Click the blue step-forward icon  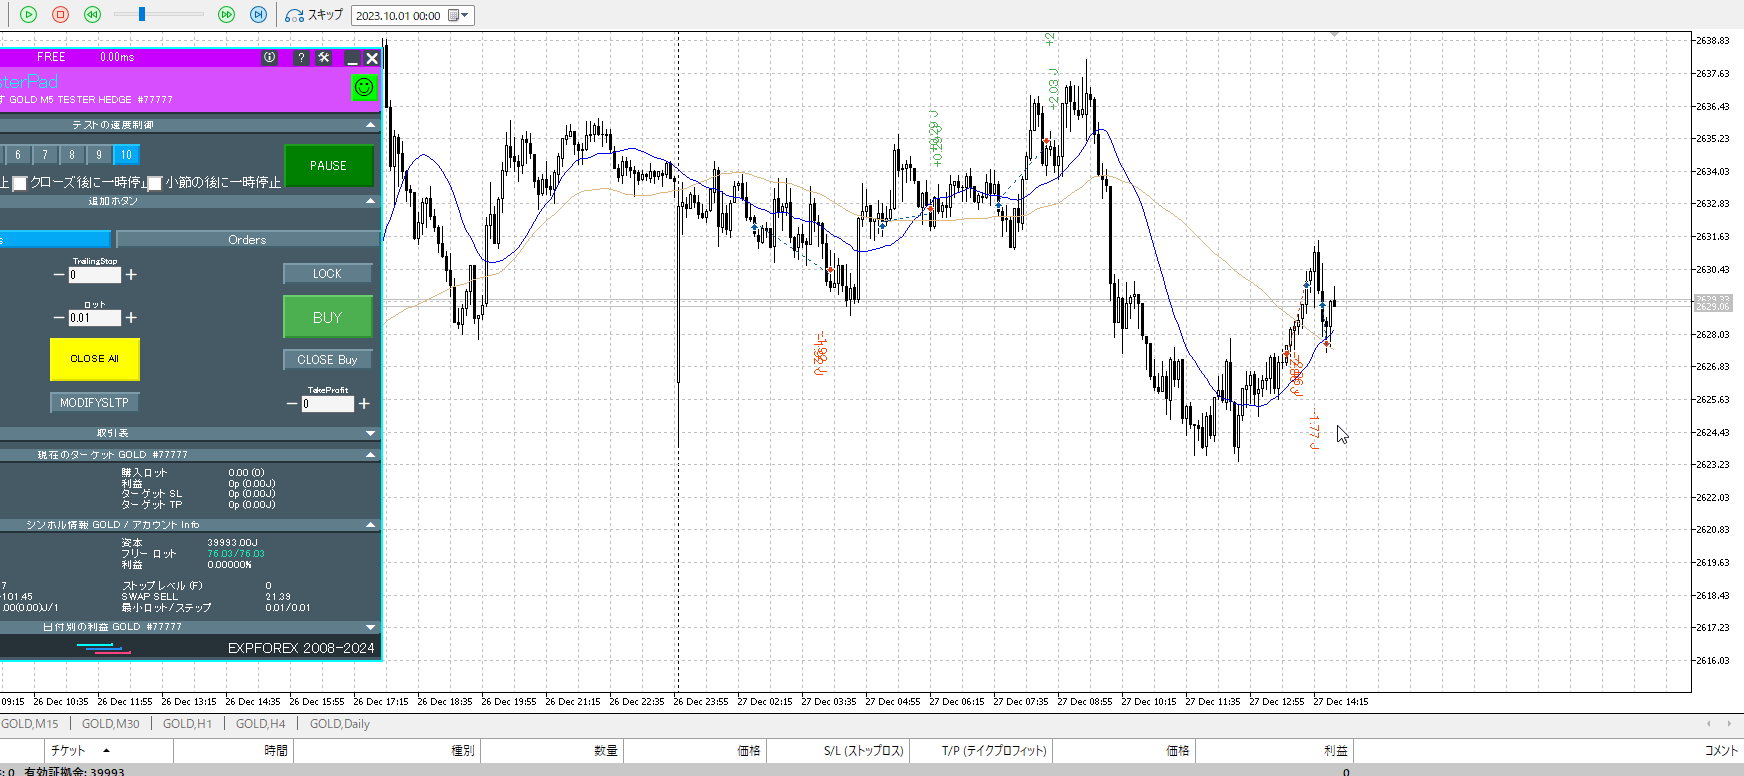click(x=258, y=14)
